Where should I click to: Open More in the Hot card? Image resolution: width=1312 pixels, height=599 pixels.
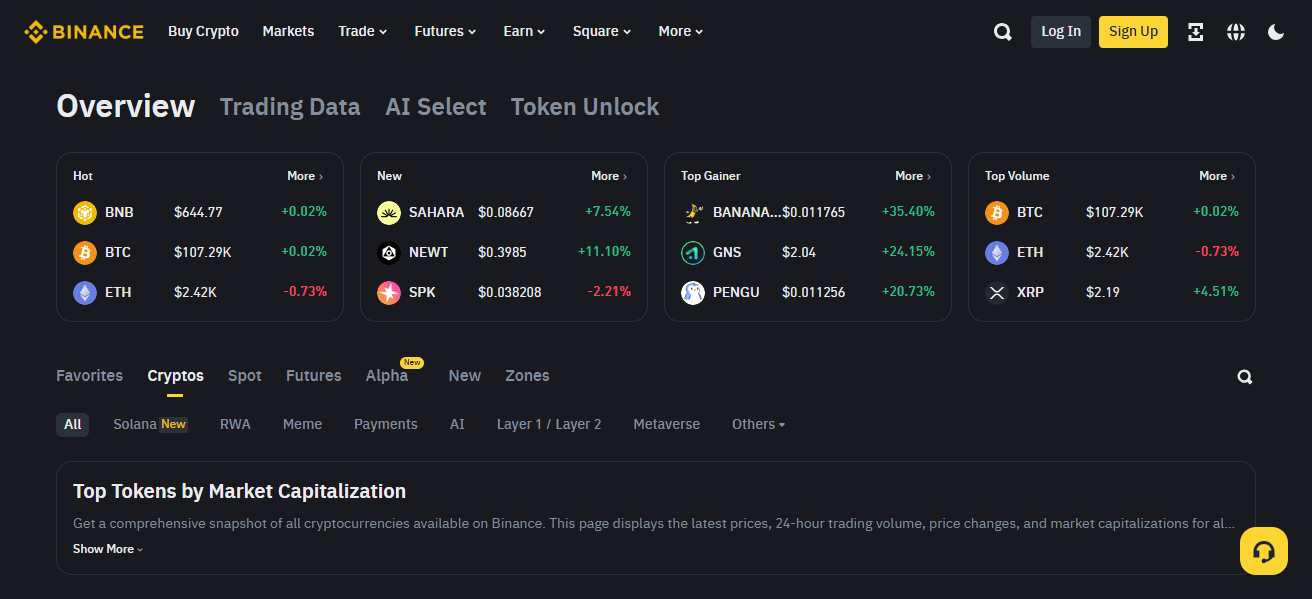coord(305,176)
